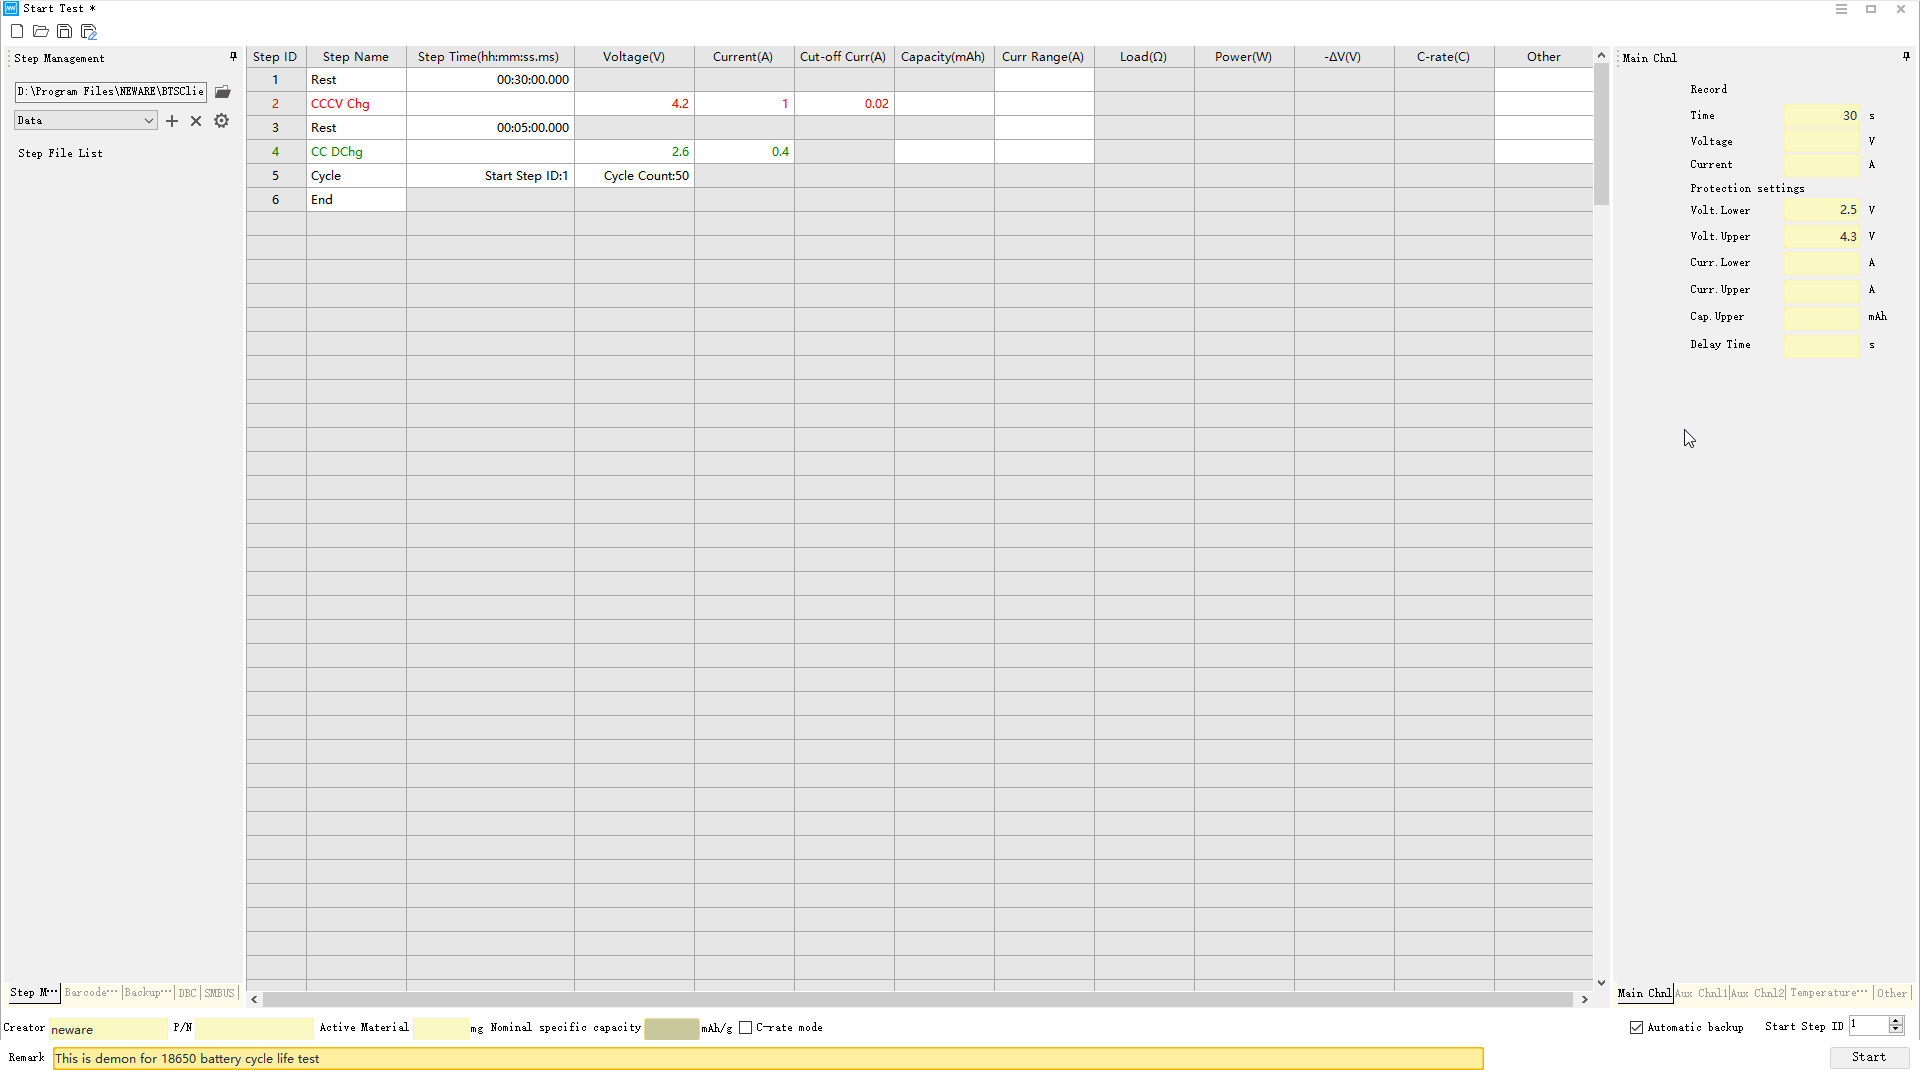Viewport: 1920px width, 1070px height.
Task: Uncheck the Automatic backup checkbox
Action: (x=1637, y=1028)
